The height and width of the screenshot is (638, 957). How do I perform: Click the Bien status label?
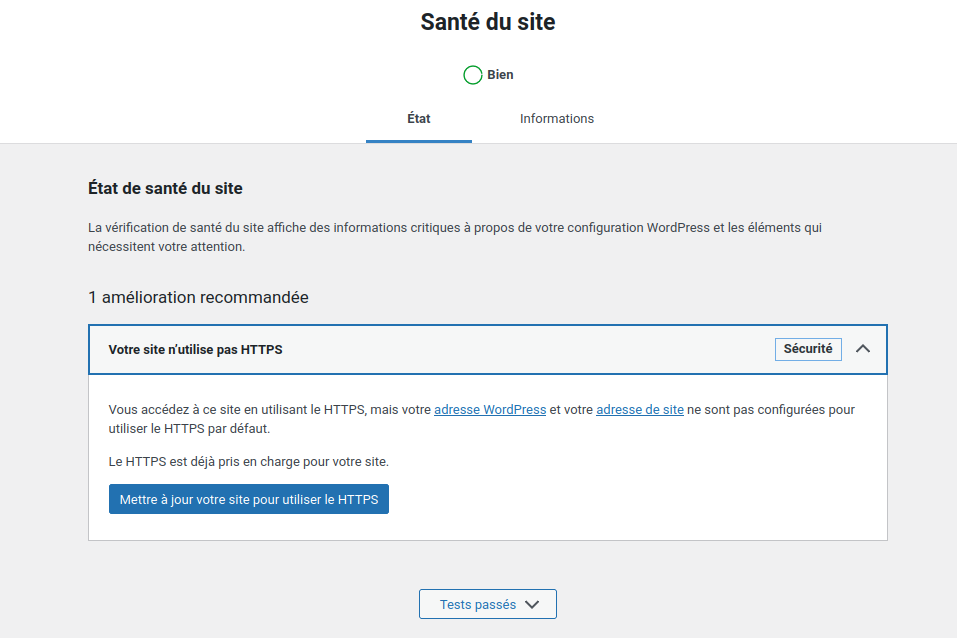(x=500, y=75)
